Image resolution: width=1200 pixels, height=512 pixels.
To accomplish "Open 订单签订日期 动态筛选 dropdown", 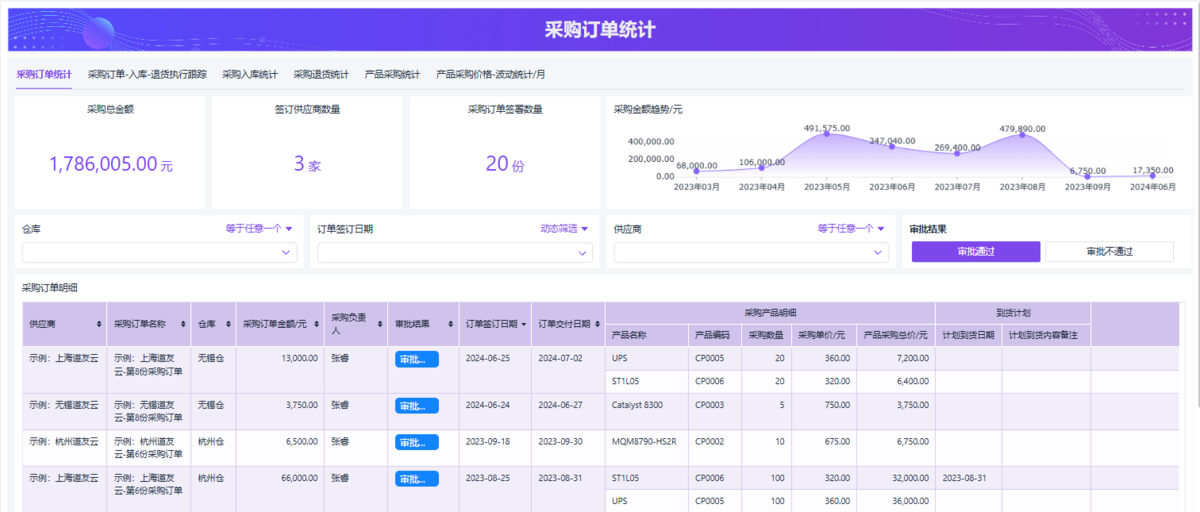I will coord(564,228).
